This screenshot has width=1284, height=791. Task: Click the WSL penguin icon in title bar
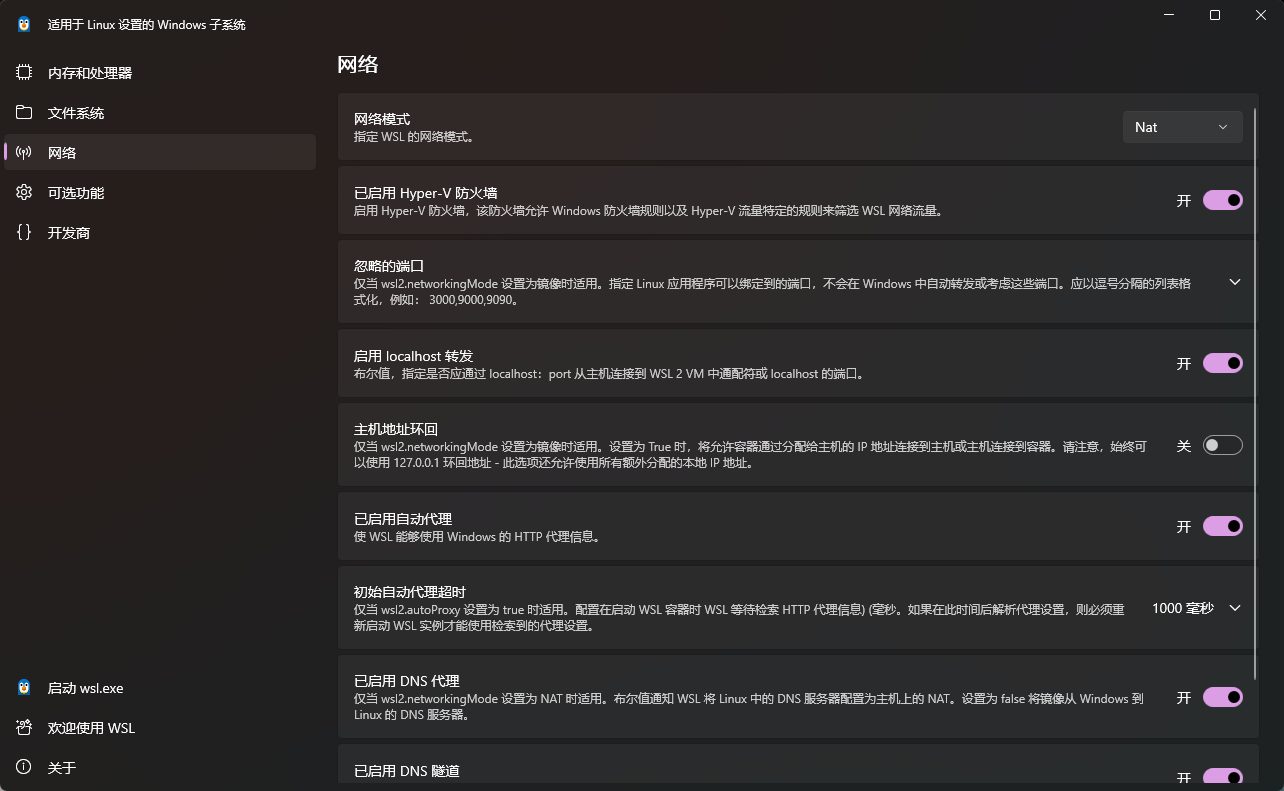click(24, 24)
